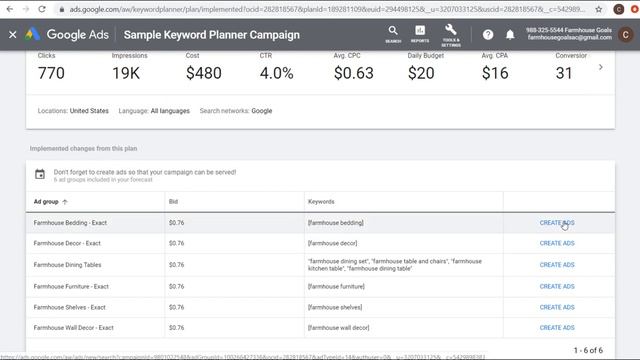
Task: Select the Farmhouse Shelves - Exact ad group
Action: [69, 307]
